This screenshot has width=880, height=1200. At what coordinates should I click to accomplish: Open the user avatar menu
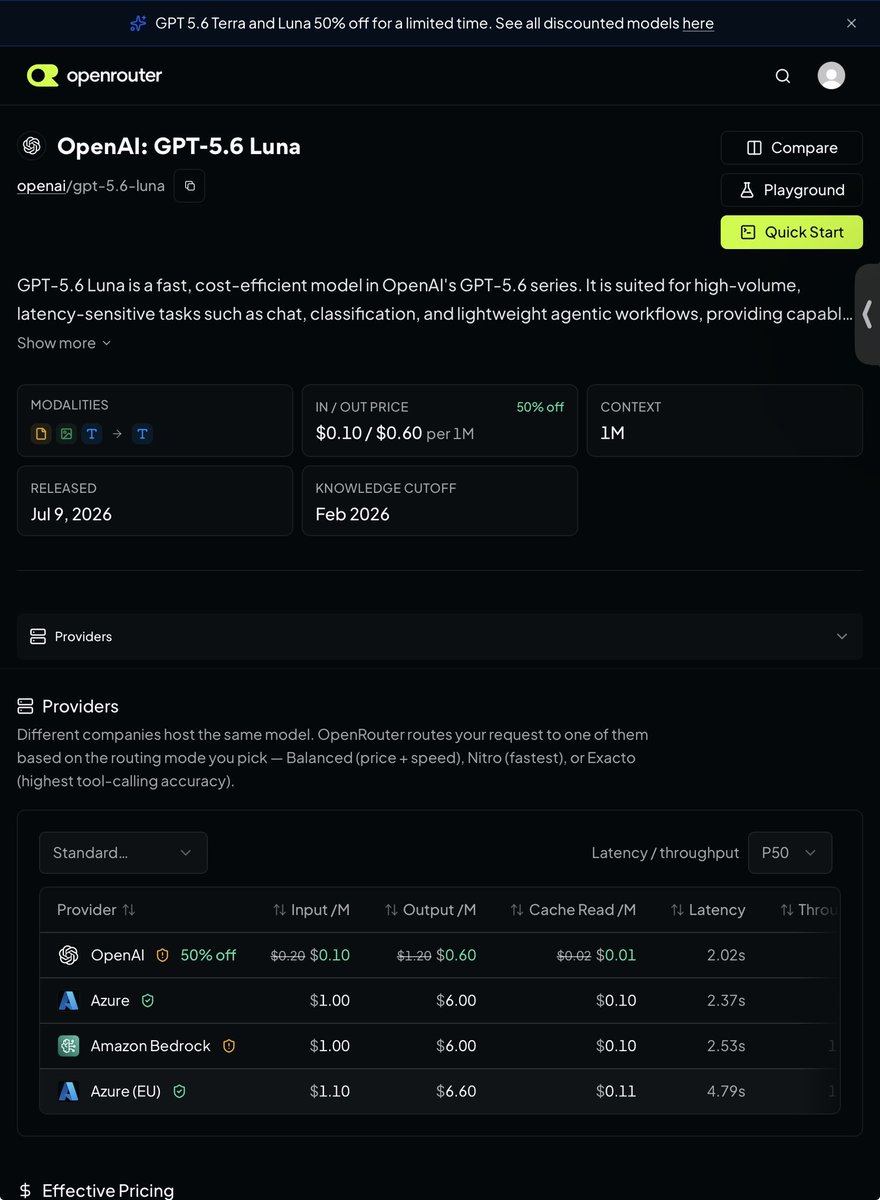(x=831, y=75)
